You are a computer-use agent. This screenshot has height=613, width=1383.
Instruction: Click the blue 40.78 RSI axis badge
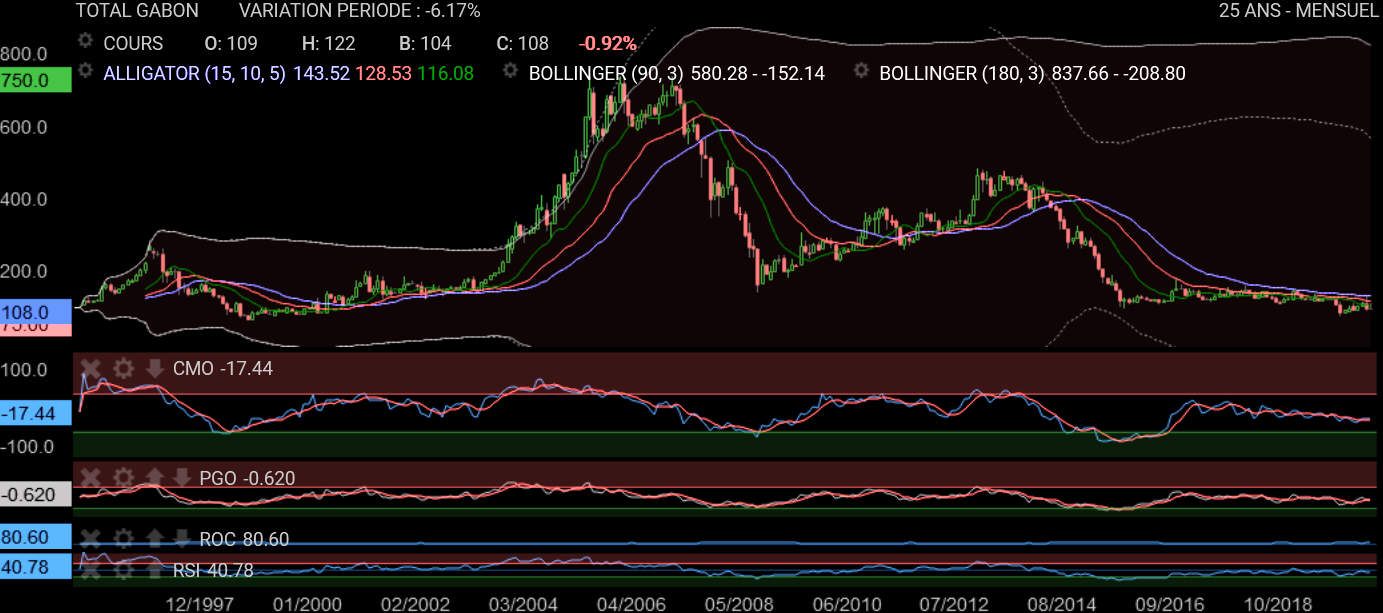coord(36,566)
